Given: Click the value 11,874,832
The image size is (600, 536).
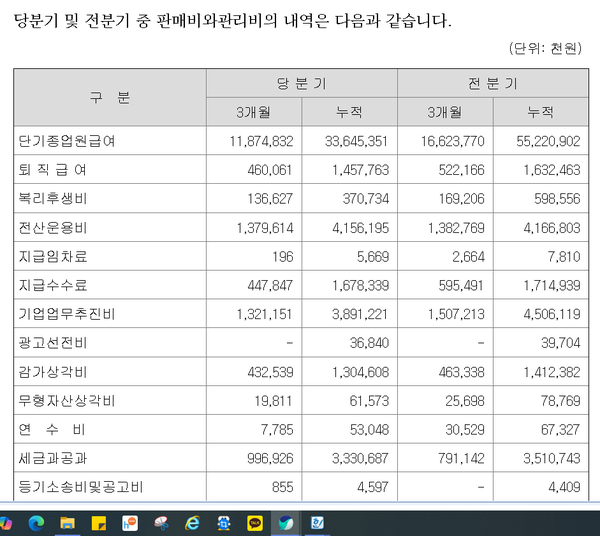Looking at the screenshot, I should click(x=261, y=142).
